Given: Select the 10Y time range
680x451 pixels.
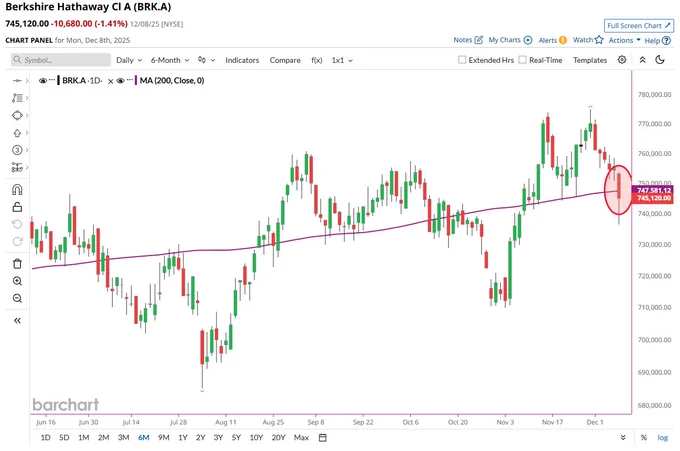Looking at the screenshot, I should point(256,438).
